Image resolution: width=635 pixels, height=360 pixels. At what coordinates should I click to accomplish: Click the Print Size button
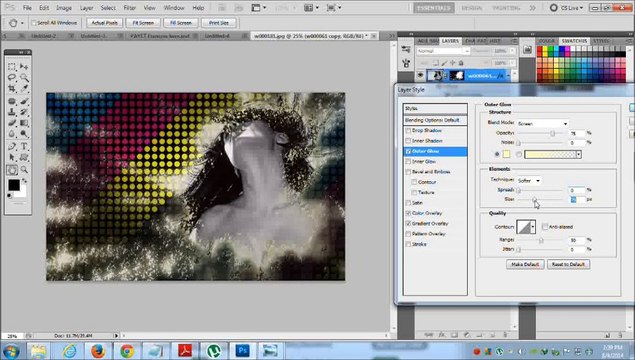pyautogui.click(x=219, y=23)
